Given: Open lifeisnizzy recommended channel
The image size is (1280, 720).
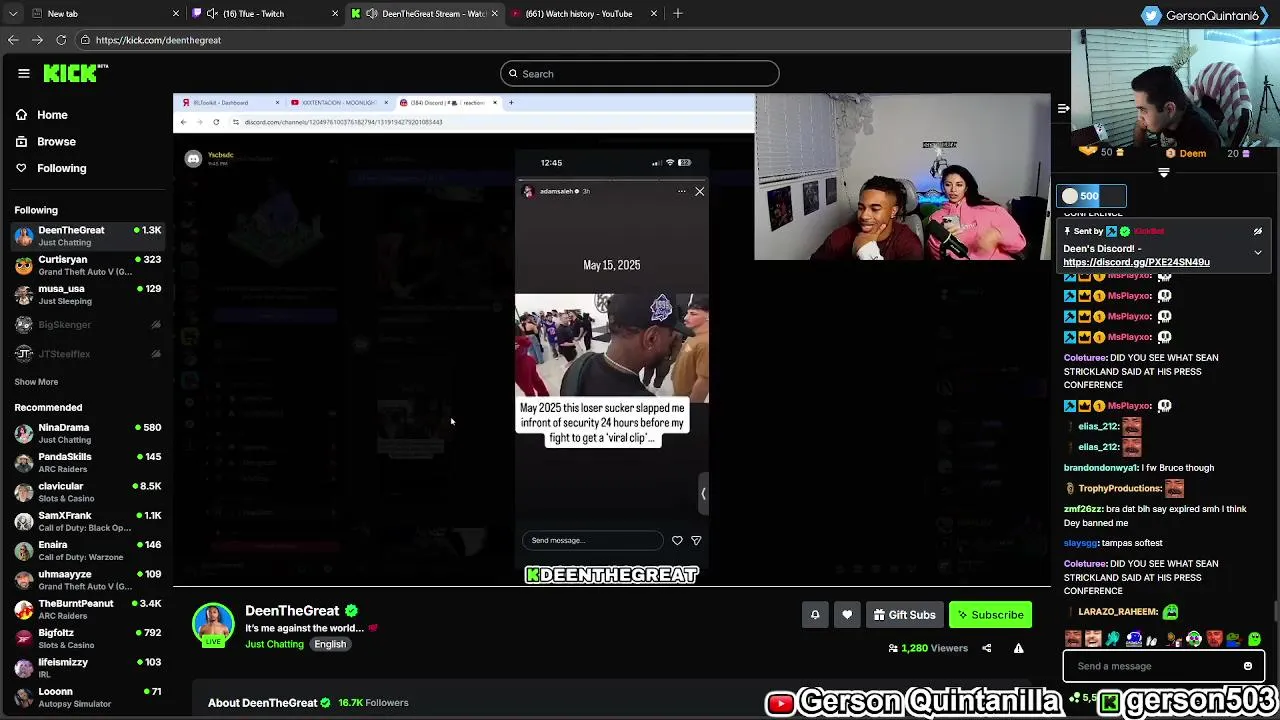Looking at the screenshot, I should coord(88,668).
